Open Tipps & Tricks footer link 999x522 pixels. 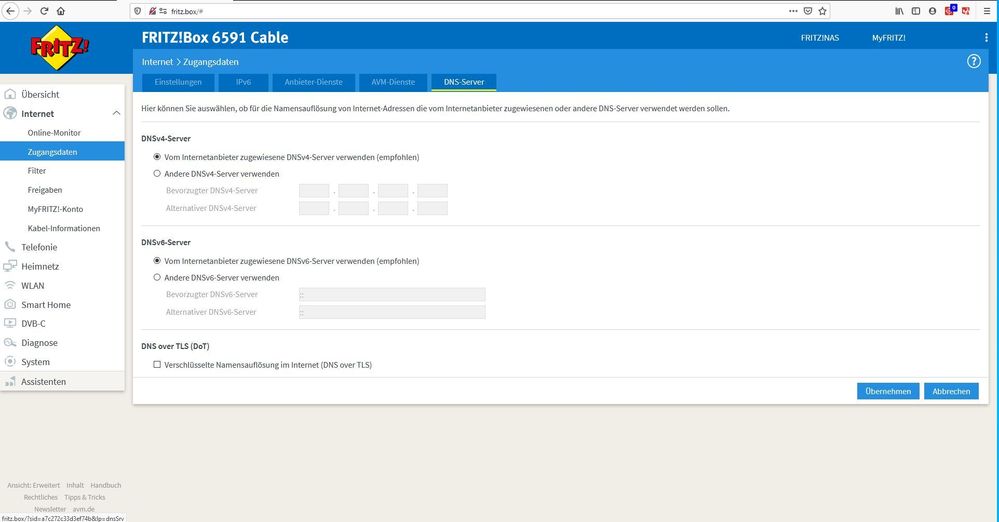85,497
